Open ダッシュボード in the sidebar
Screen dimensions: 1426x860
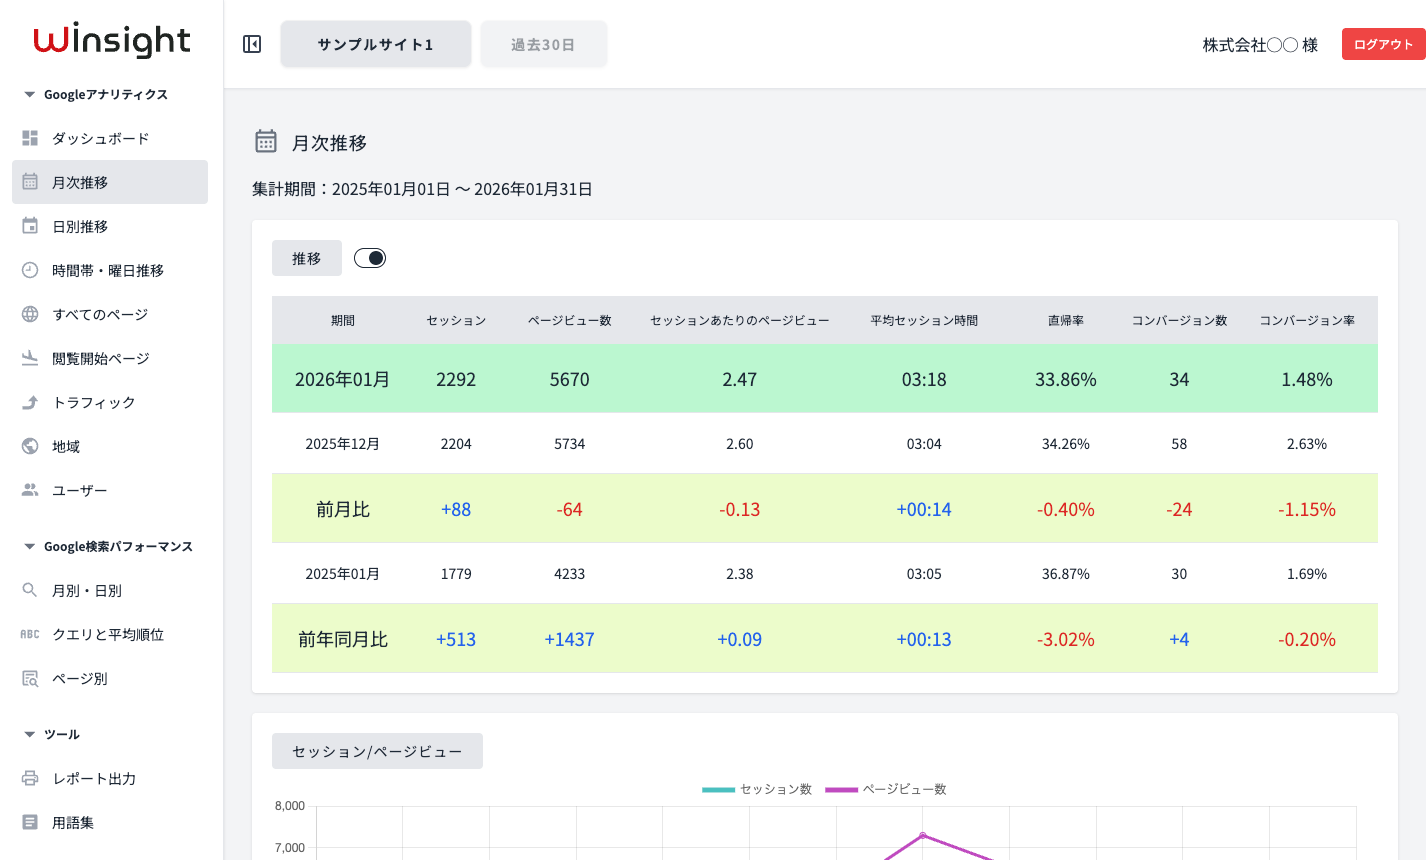pyautogui.click(x=110, y=138)
